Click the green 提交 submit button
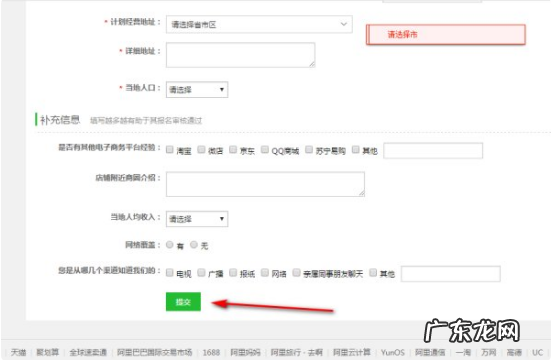Viewport: 558px width, 360px height. tap(183, 302)
